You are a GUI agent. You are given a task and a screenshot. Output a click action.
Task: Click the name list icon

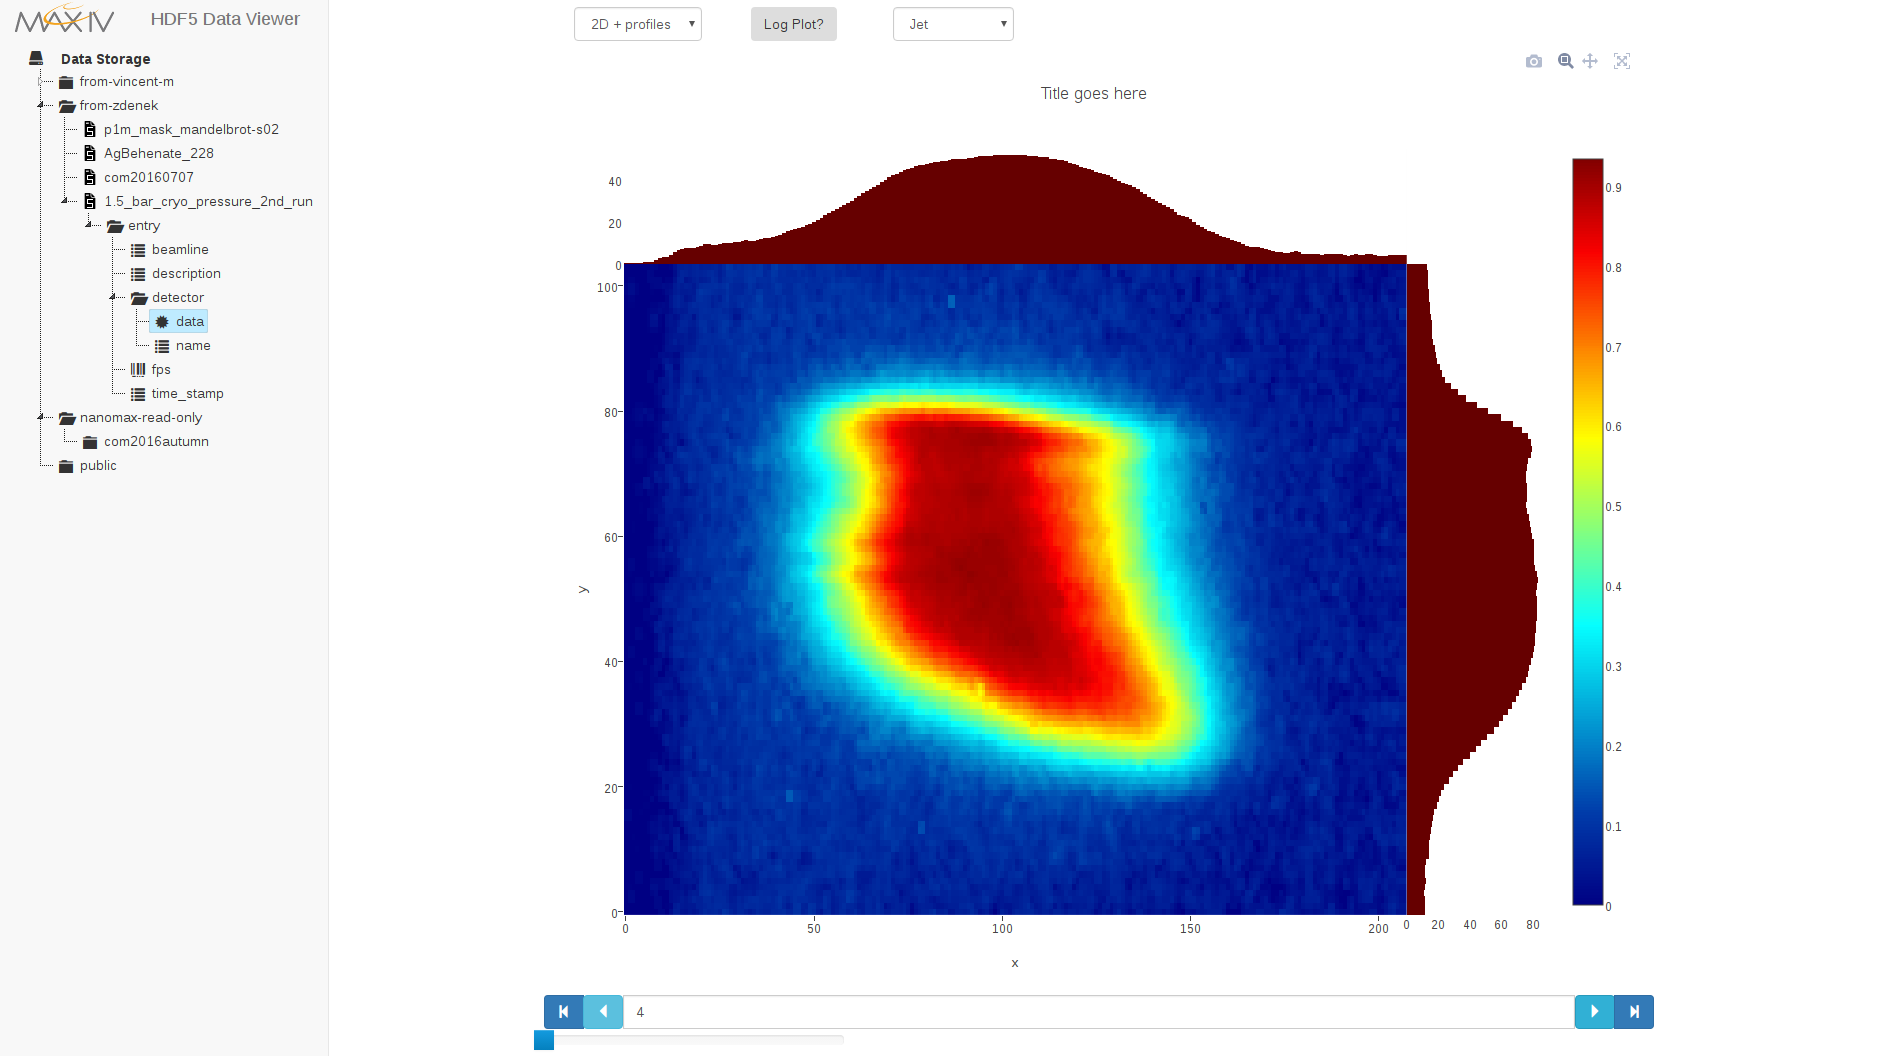pos(162,346)
